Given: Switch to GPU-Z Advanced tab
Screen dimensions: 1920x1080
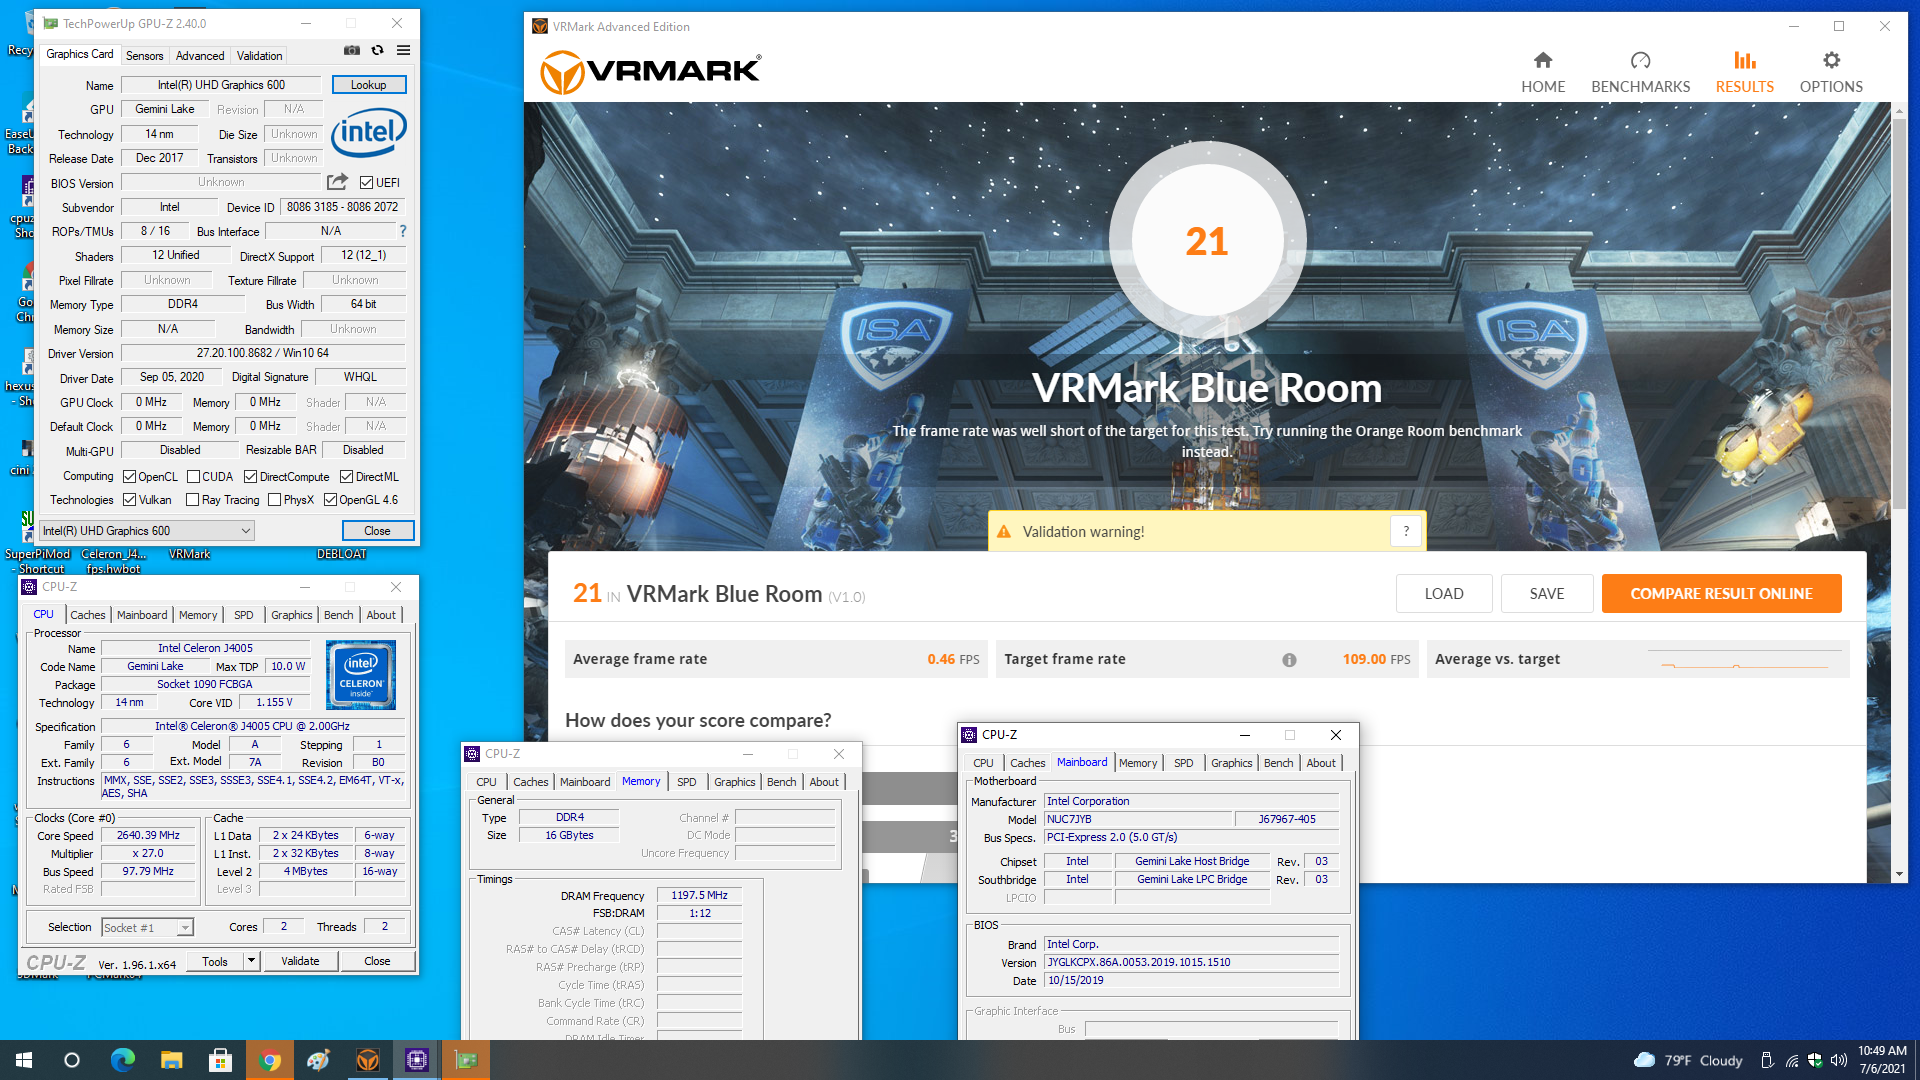Looking at the screenshot, I should [200, 56].
